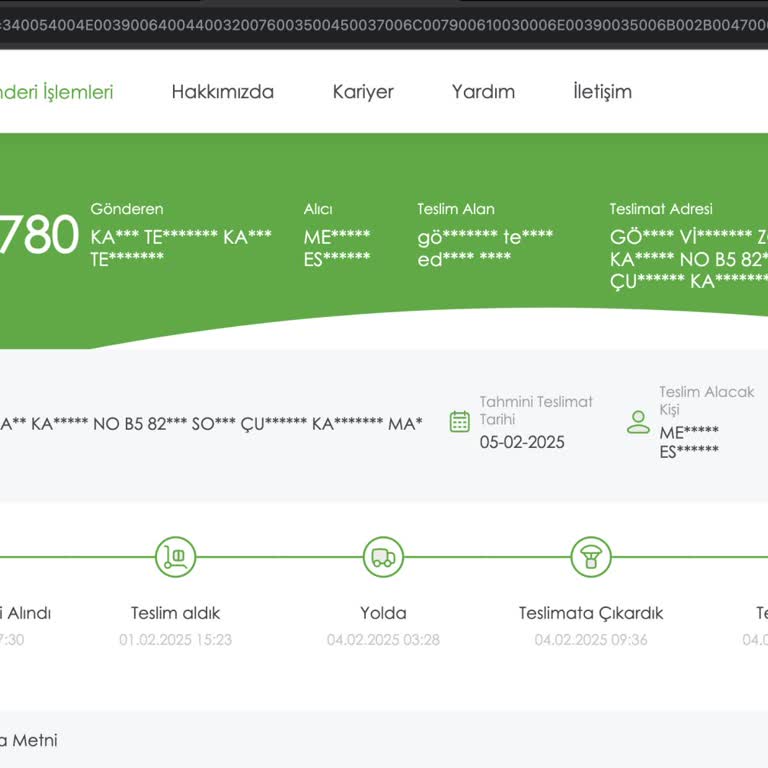Click the ME***** ES****** name under Teslim Alacak Kişi

tap(689, 442)
